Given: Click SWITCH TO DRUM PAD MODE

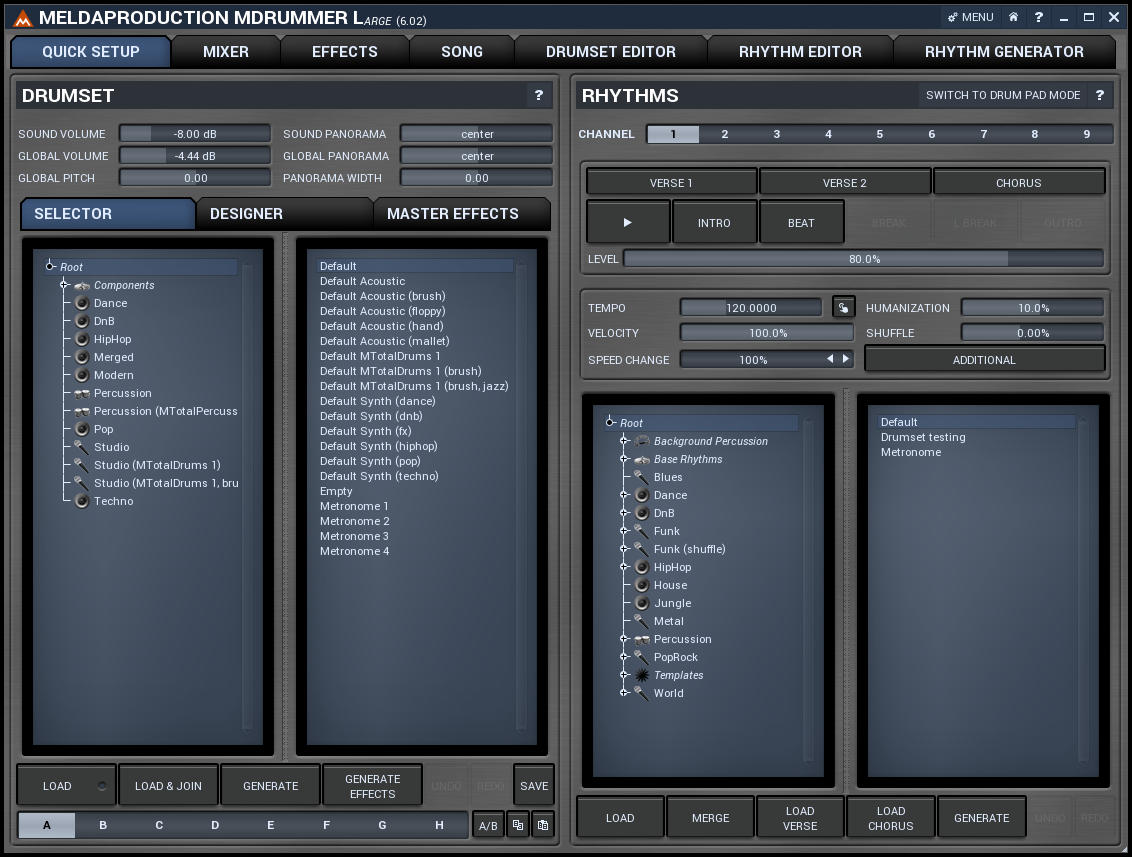Looking at the screenshot, I should [1003, 95].
